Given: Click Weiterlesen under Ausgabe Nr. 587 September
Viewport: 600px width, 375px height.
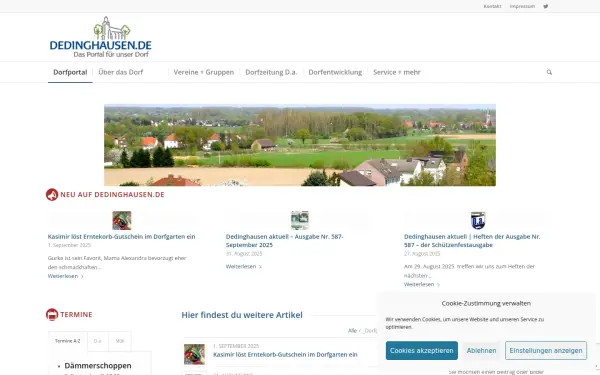Looking at the screenshot, I should tap(243, 266).
